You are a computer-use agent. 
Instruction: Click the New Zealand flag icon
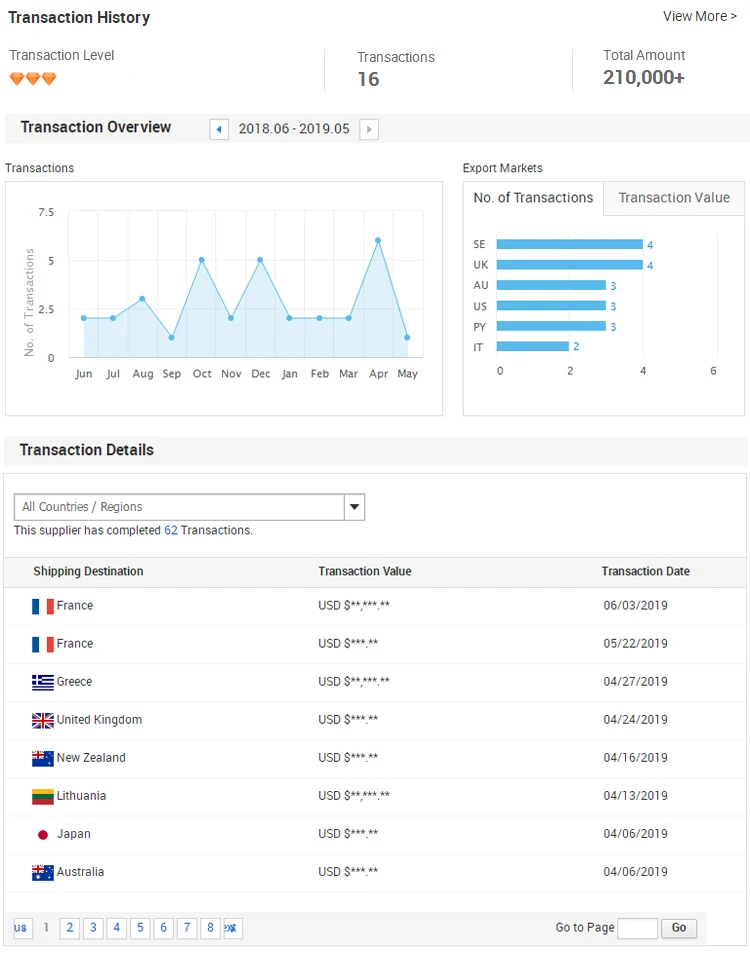coord(42,758)
